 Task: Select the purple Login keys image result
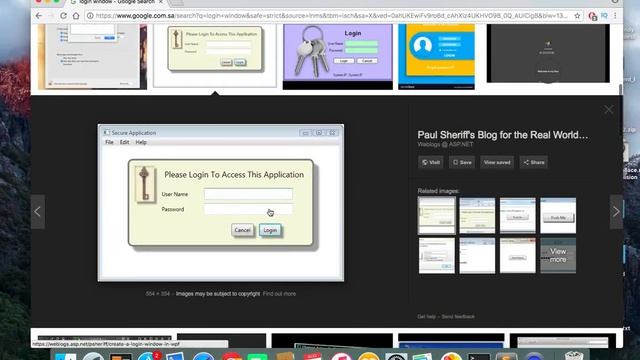tap(338, 56)
